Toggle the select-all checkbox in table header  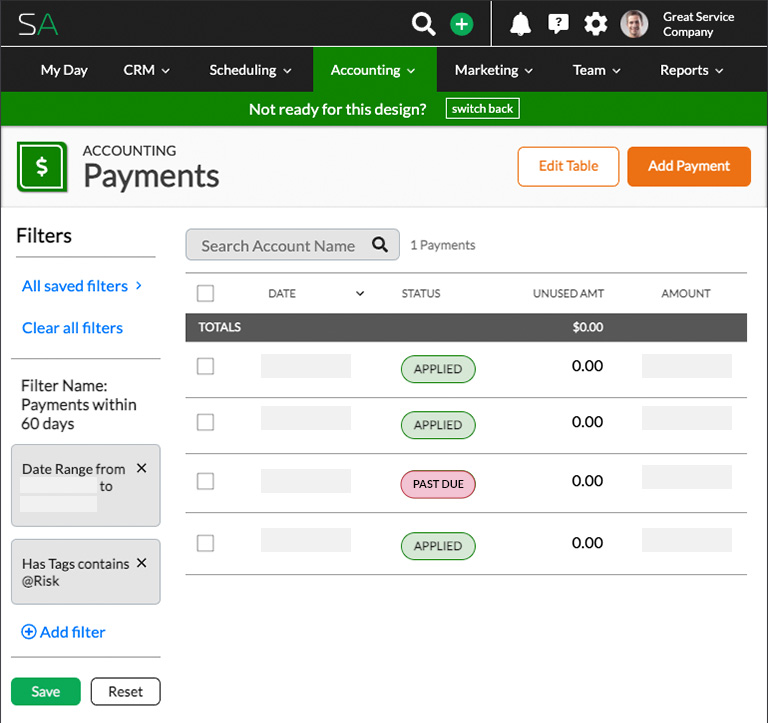pos(206,293)
